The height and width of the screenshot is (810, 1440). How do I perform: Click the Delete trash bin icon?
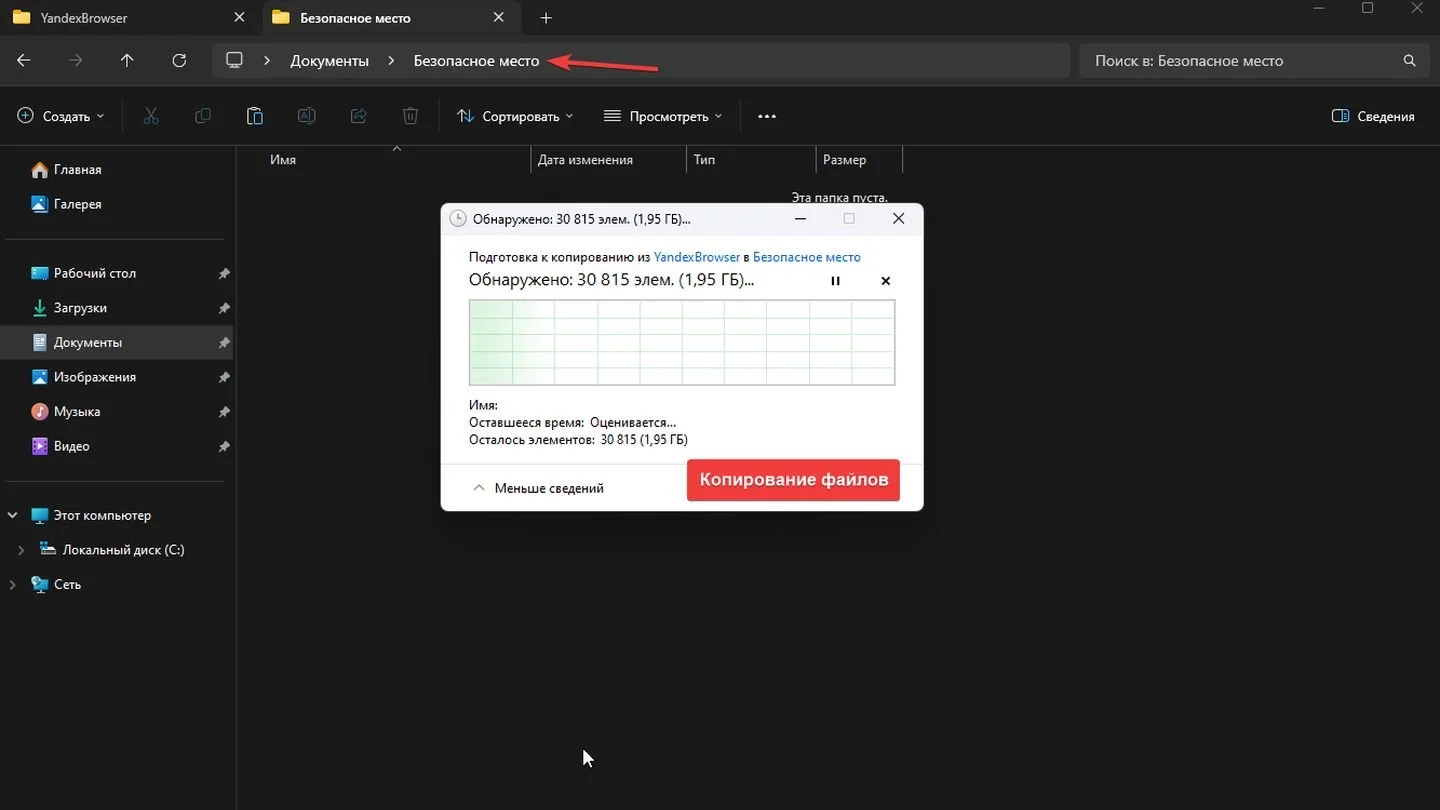coord(410,116)
